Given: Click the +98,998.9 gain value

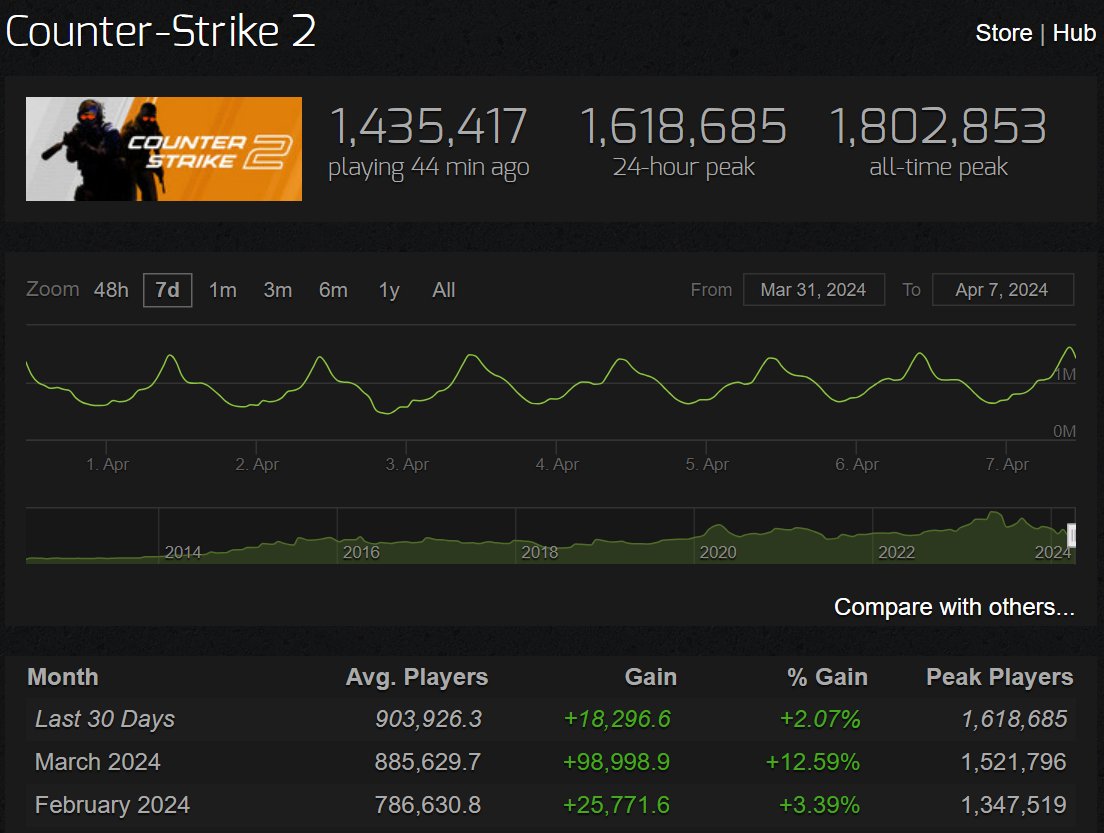Looking at the screenshot, I should click(617, 762).
